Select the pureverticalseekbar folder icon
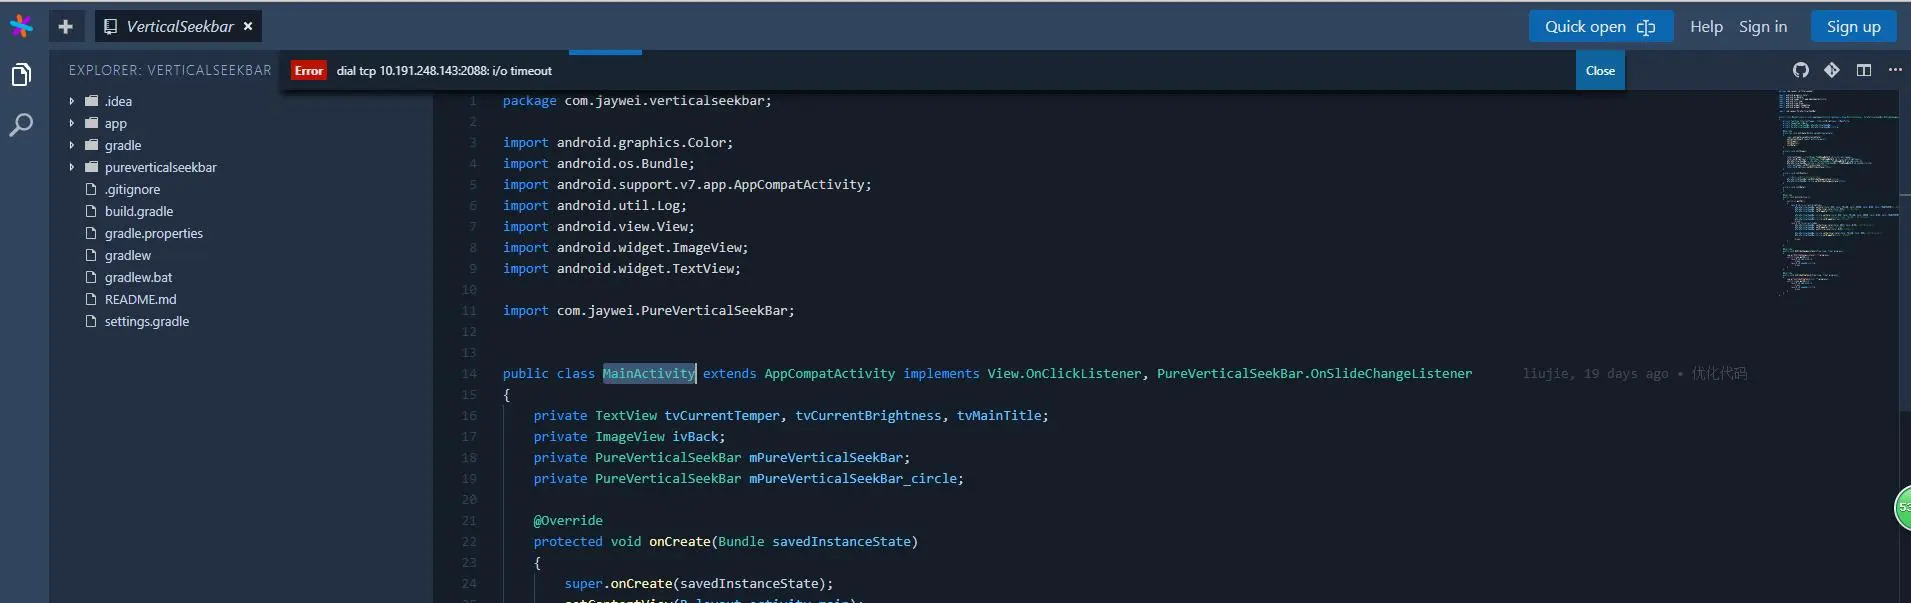This screenshot has width=1911, height=603. pyautogui.click(x=92, y=167)
